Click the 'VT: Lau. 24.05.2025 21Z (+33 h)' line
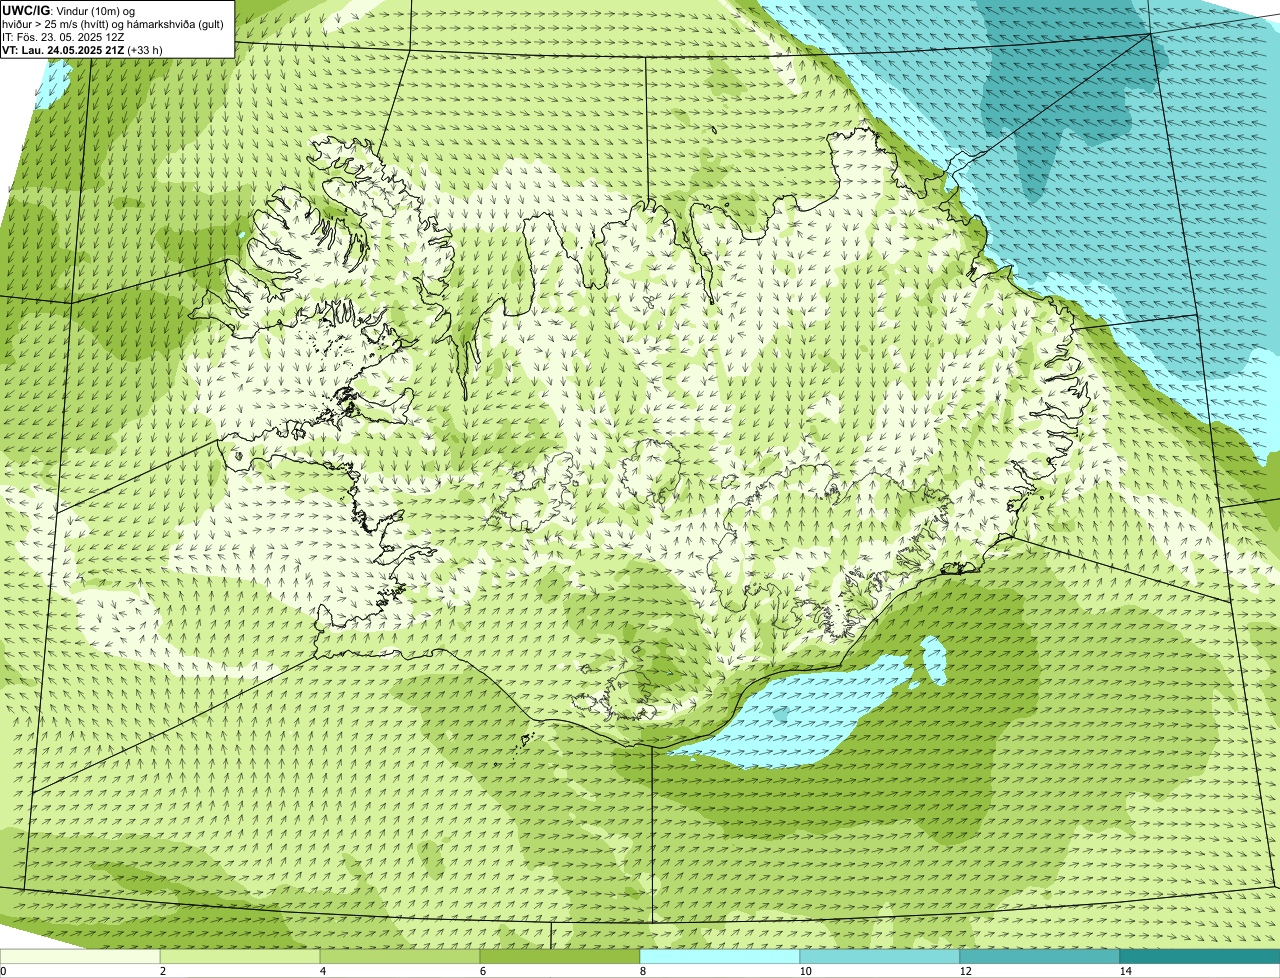1280x978 pixels. click(82, 49)
